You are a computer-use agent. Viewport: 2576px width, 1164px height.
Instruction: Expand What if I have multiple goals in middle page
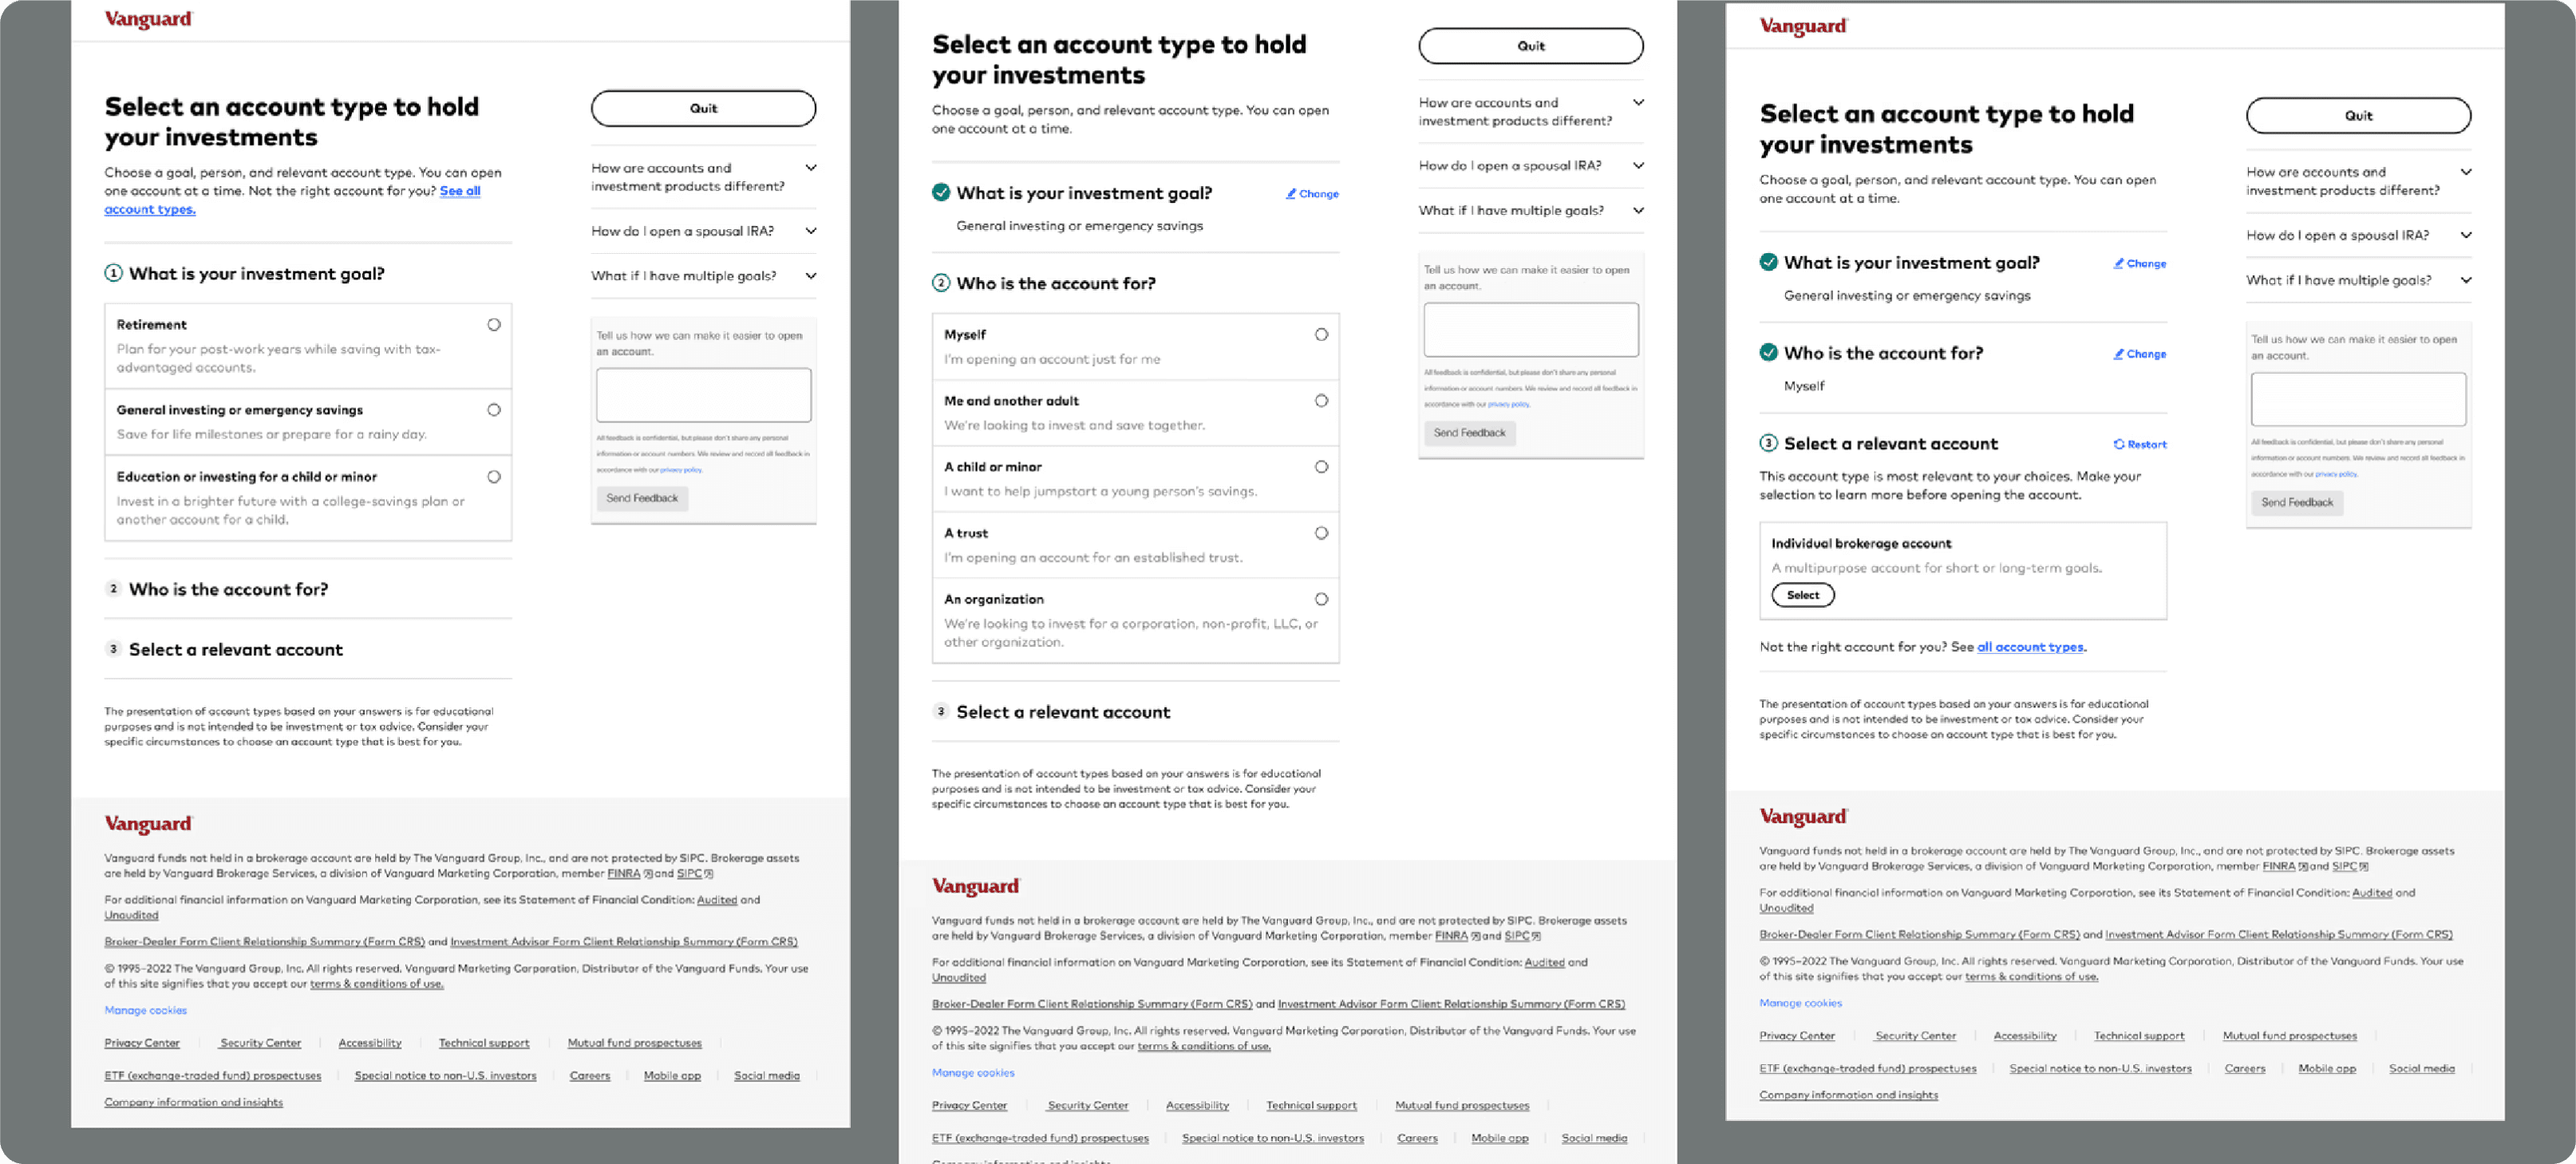coord(1638,210)
